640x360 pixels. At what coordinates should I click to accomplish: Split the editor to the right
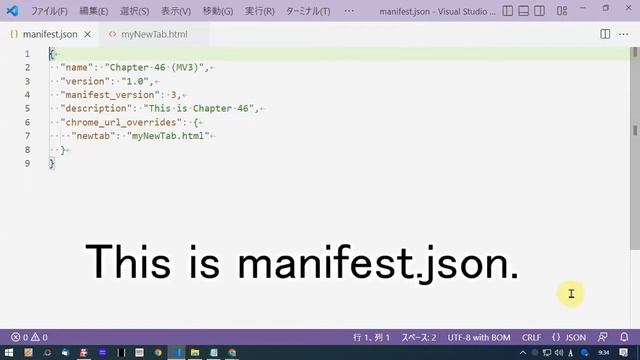(605, 34)
